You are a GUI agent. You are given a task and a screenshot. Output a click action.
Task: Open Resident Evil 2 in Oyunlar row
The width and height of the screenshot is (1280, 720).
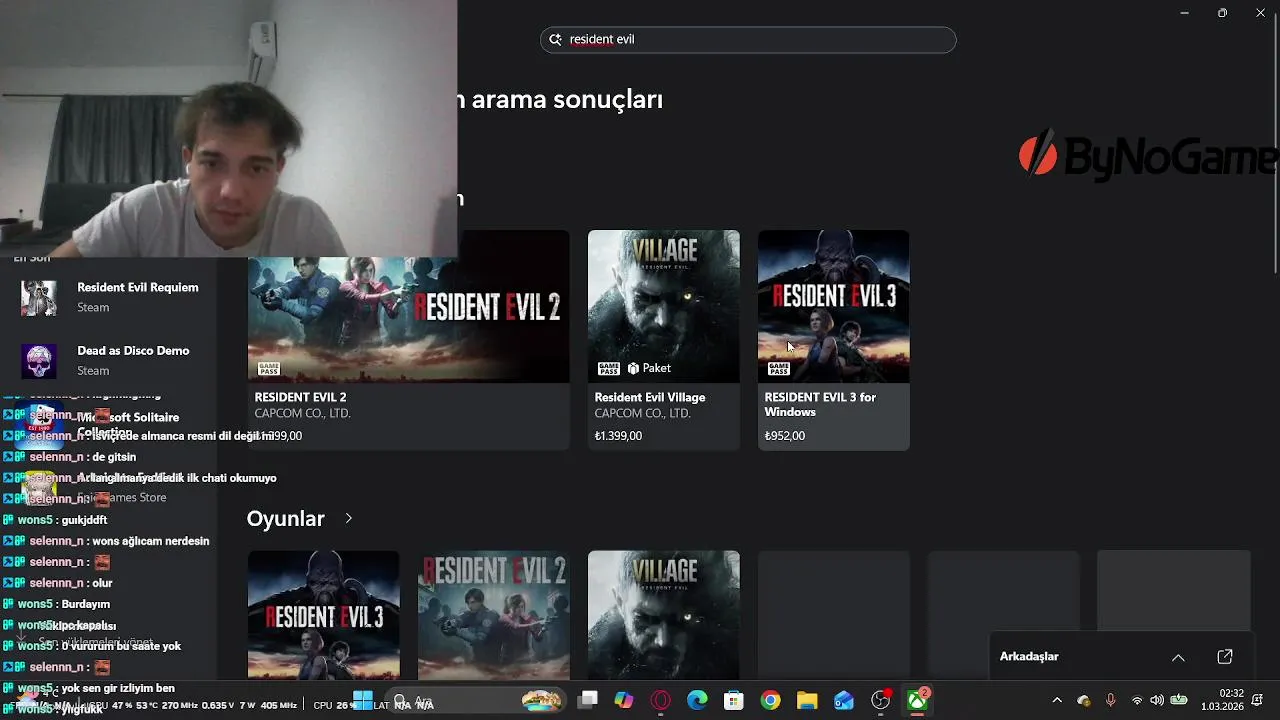coord(494,615)
